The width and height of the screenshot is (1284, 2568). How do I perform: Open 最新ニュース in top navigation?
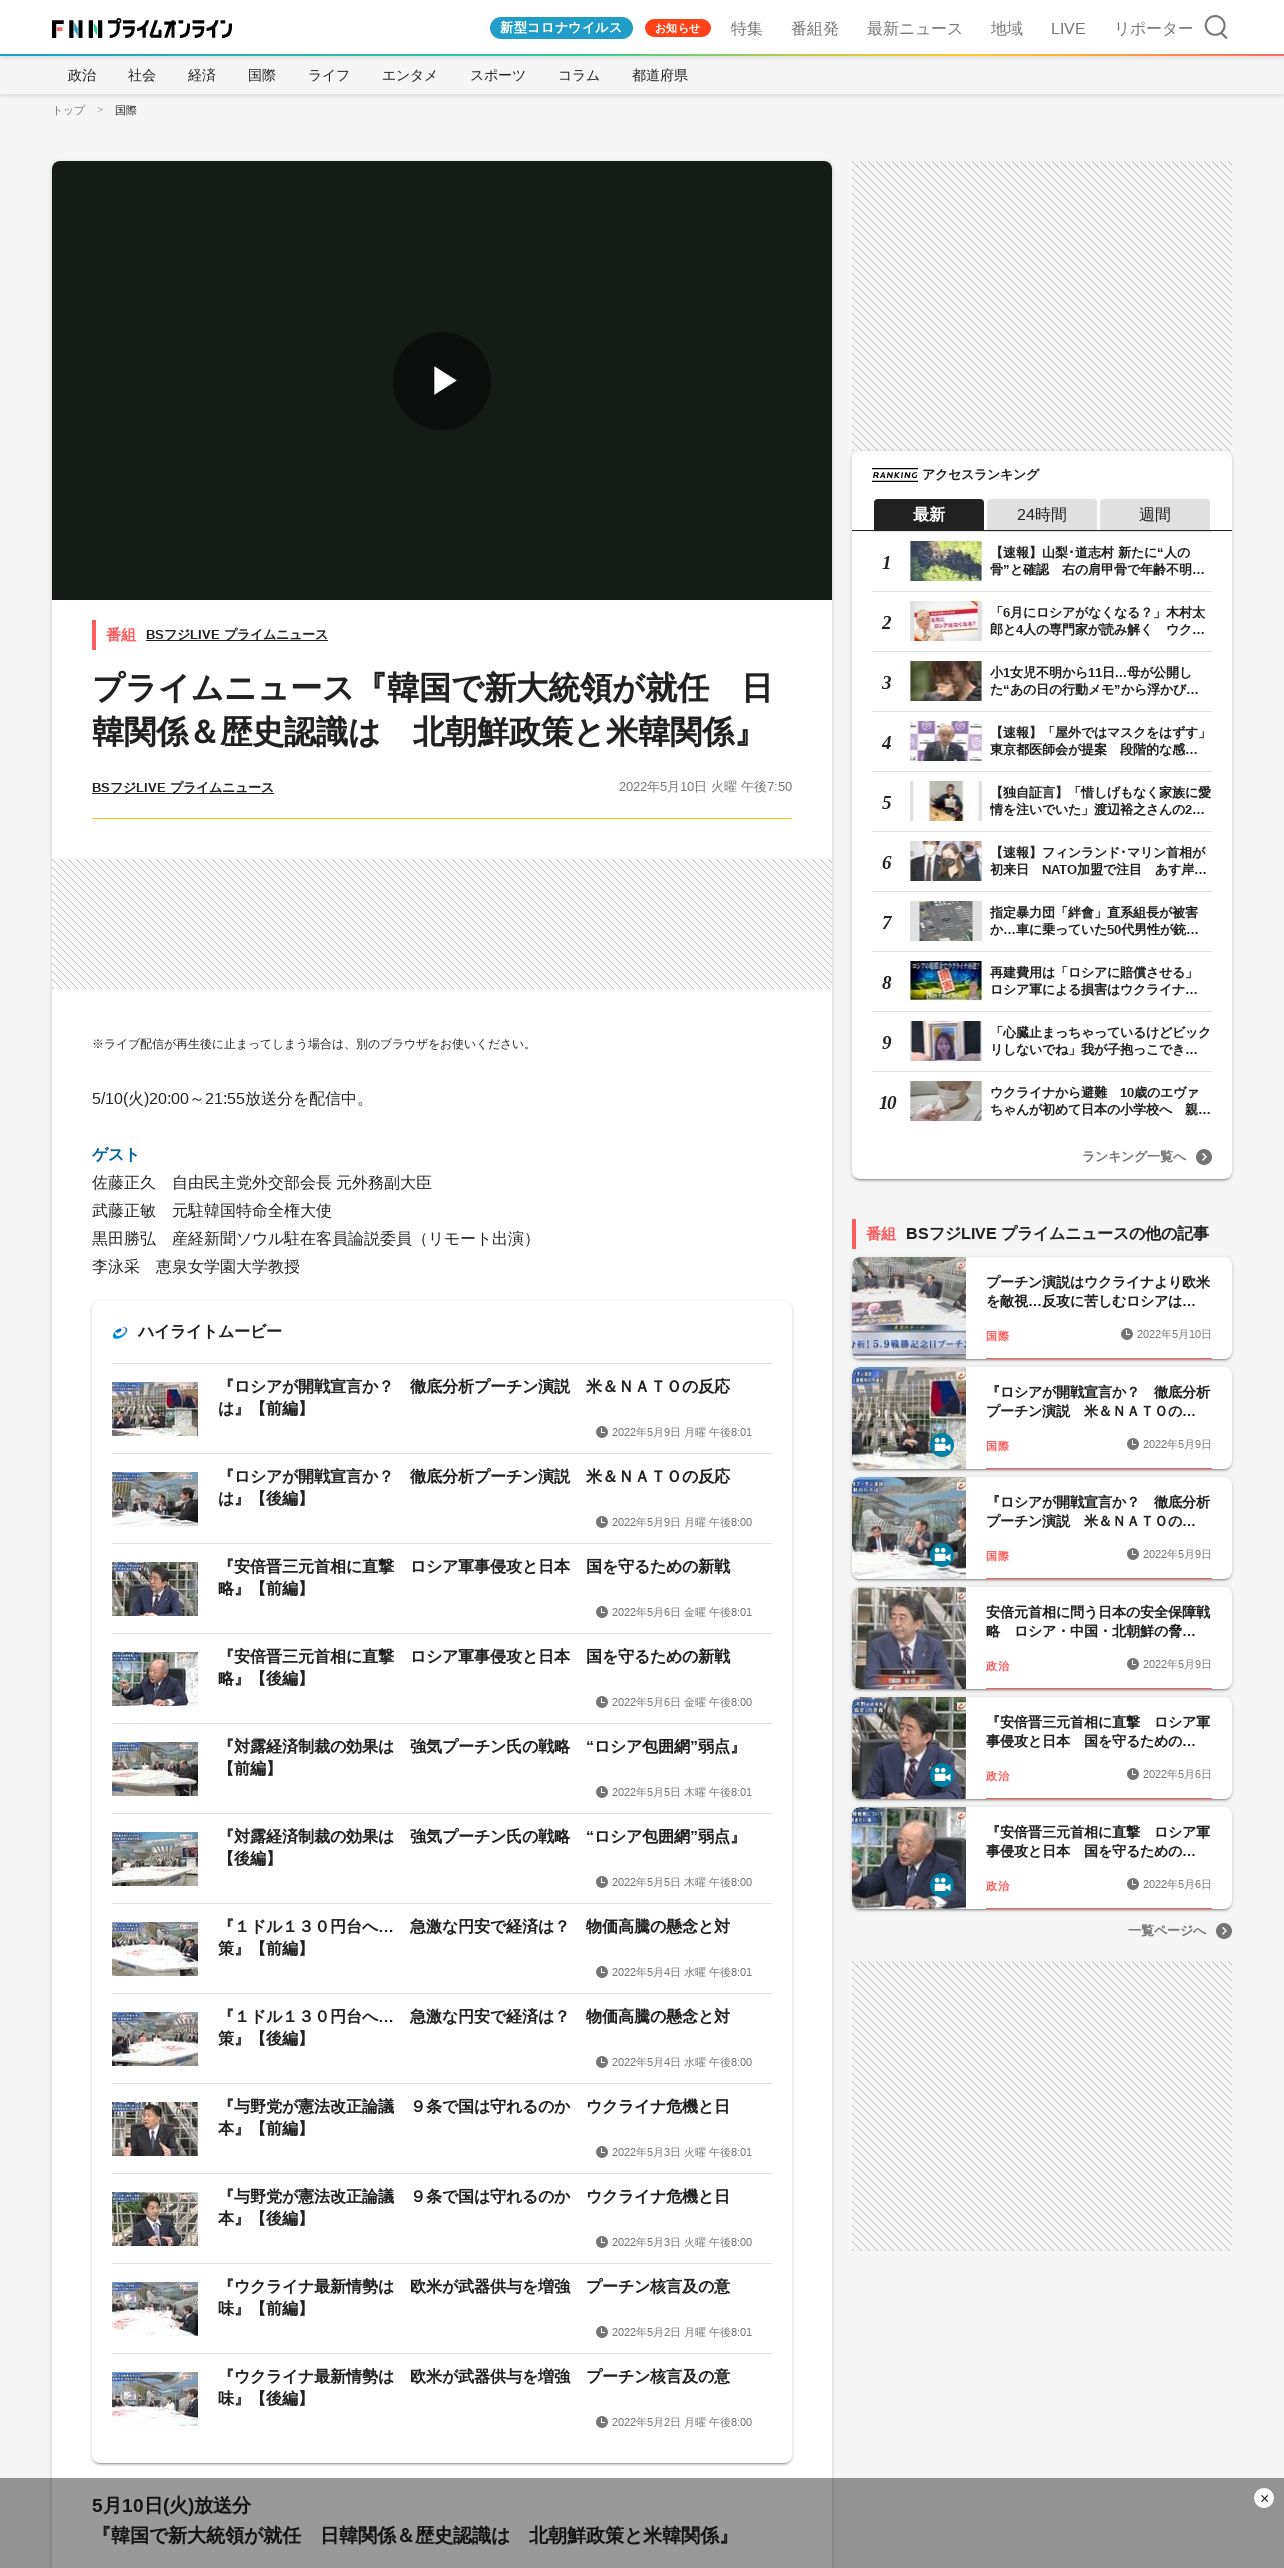tap(915, 28)
